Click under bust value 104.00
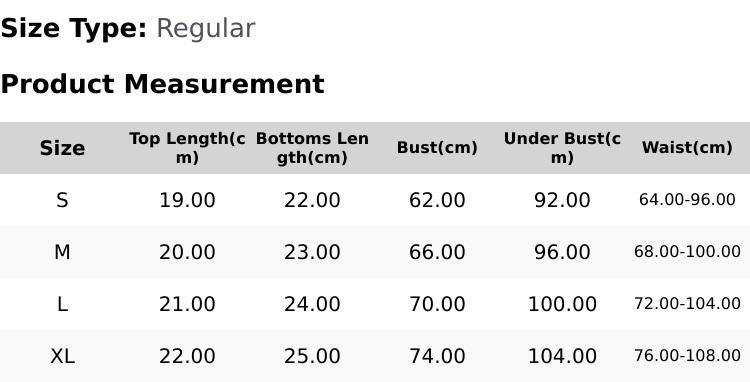 click(x=562, y=356)
